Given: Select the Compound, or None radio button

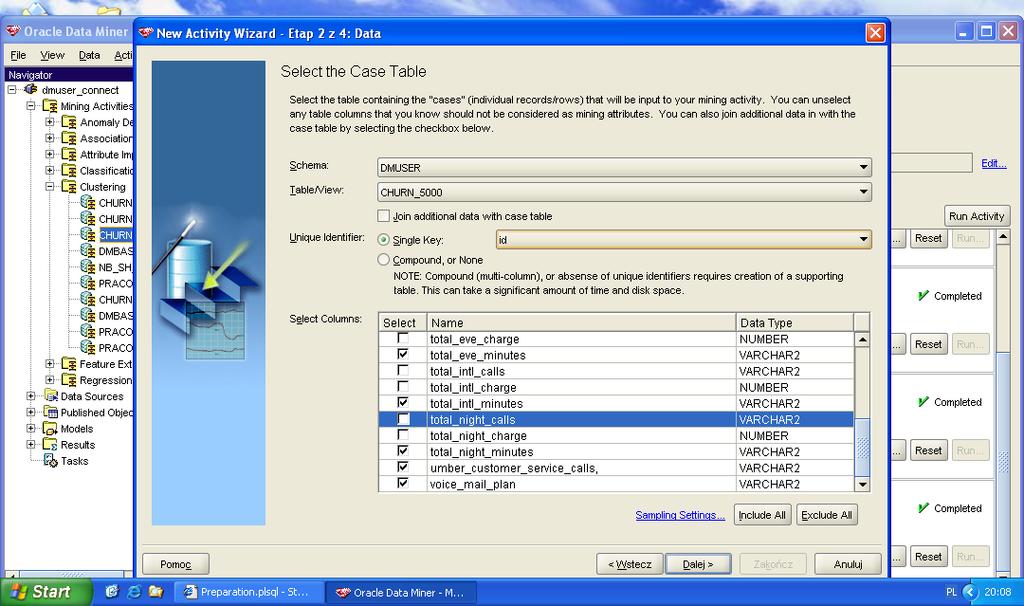Looking at the screenshot, I should pos(383,259).
